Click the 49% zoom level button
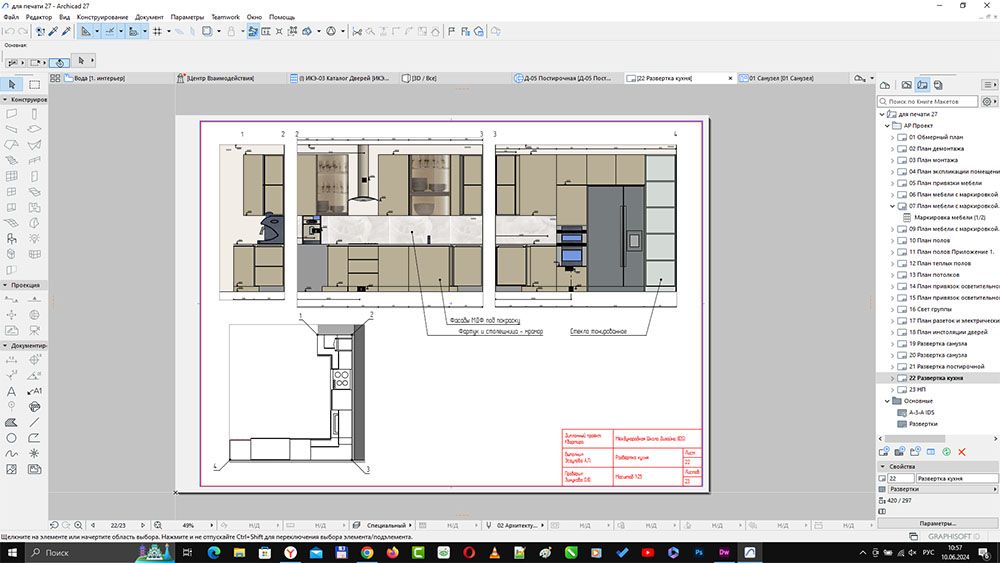Viewport: 1000px width, 563px height. (x=188, y=524)
